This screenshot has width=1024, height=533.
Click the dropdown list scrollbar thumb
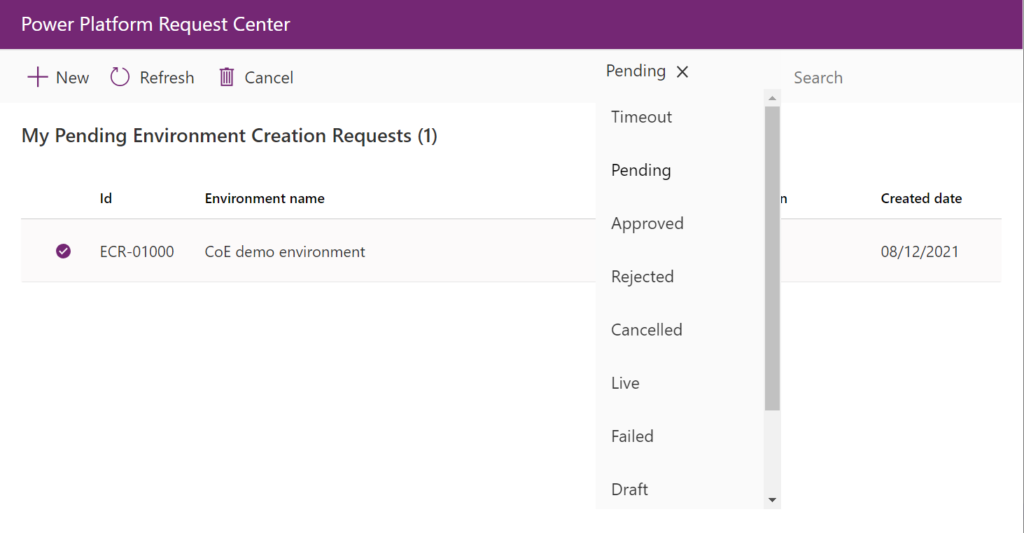pos(771,258)
